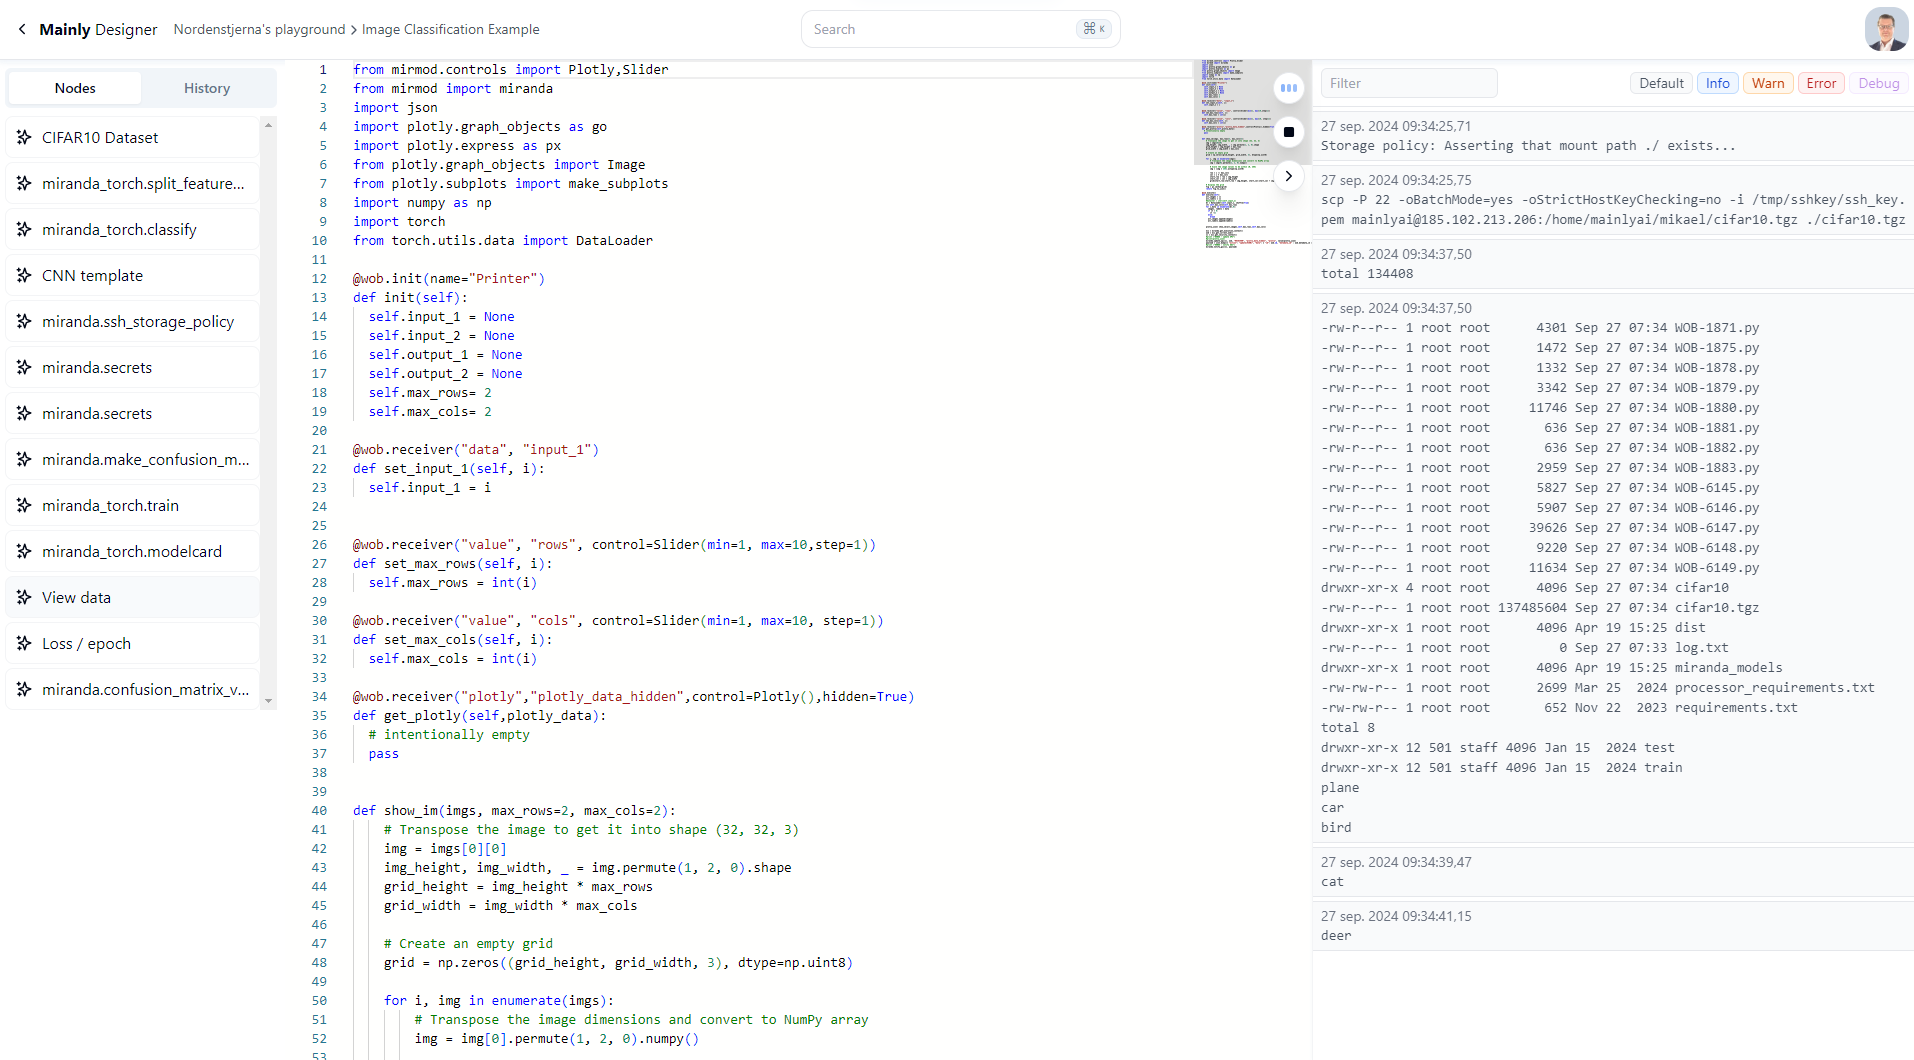The image size is (1914, 1060).
Task: Switch to the Nodes tab
Action: pyautogui.click(x=75, y=88)
